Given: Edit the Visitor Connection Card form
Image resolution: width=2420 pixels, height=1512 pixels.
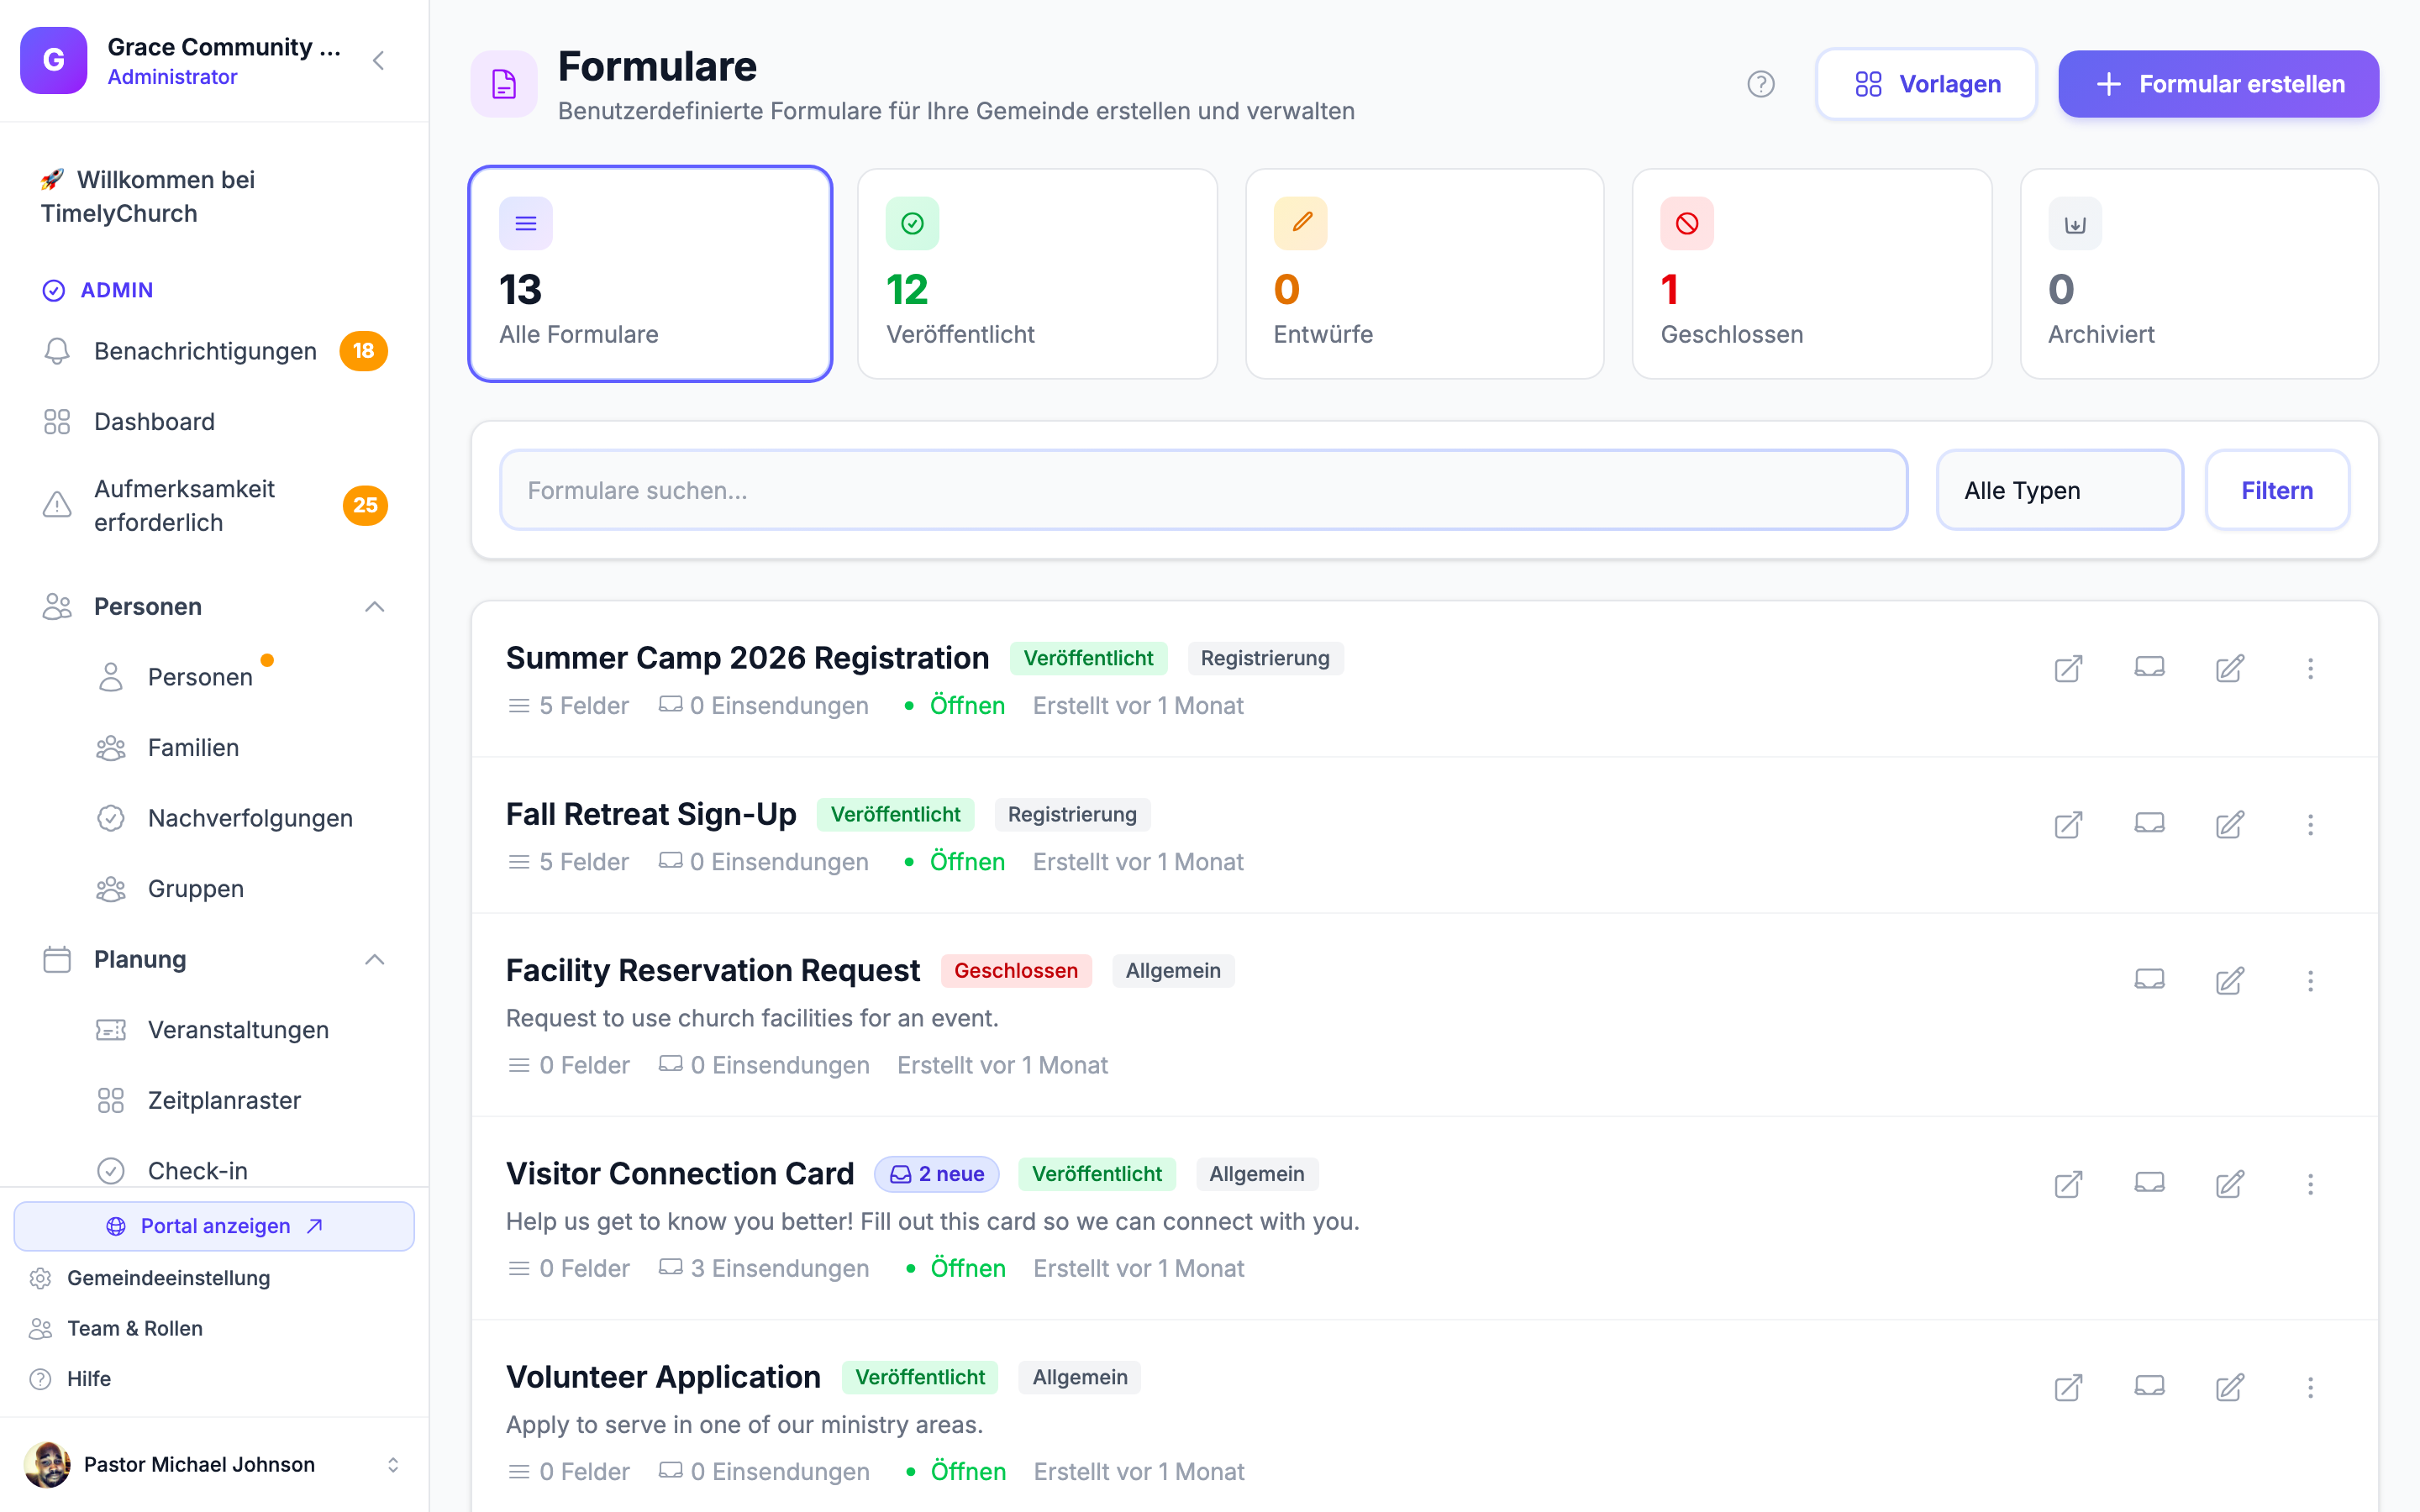Looking at the screenshot, I should click(2230, 1184).
